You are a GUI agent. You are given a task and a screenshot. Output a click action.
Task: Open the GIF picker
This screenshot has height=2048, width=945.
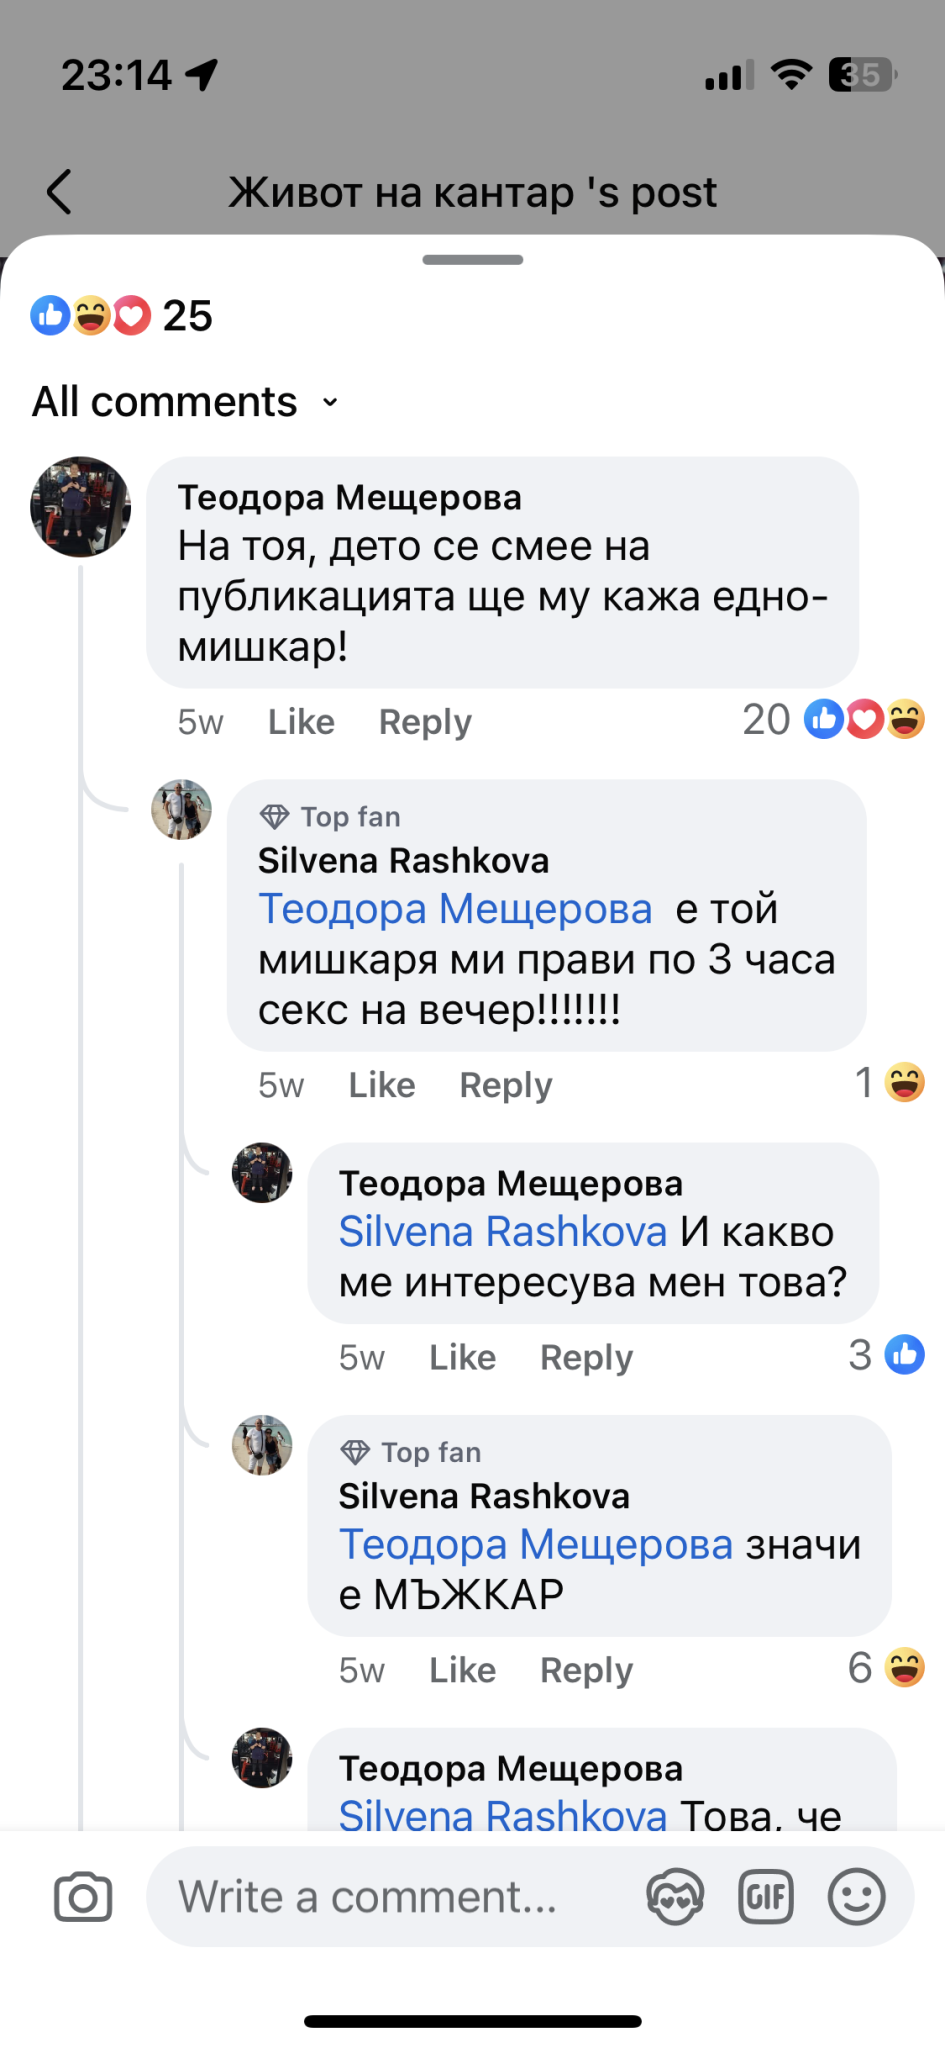coord(766,1897)
